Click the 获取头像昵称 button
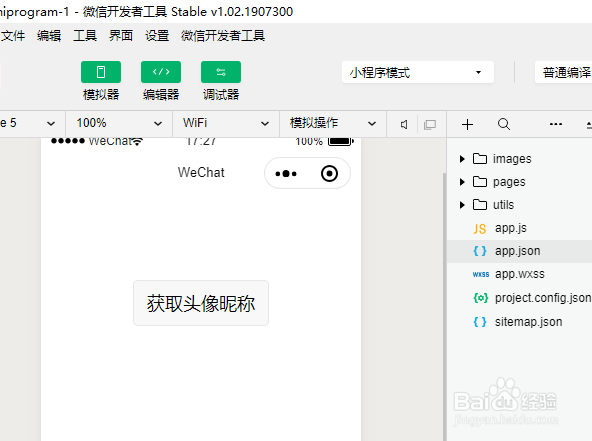 pyautogui.click(x=201, y=303)
